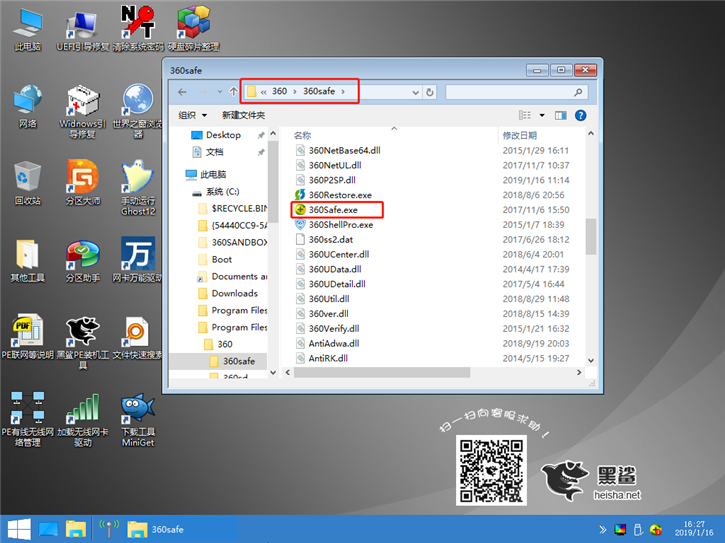Launch 下载工具 MiniGet from the desktop
The image size is (725, 543).
click(137, 409)
